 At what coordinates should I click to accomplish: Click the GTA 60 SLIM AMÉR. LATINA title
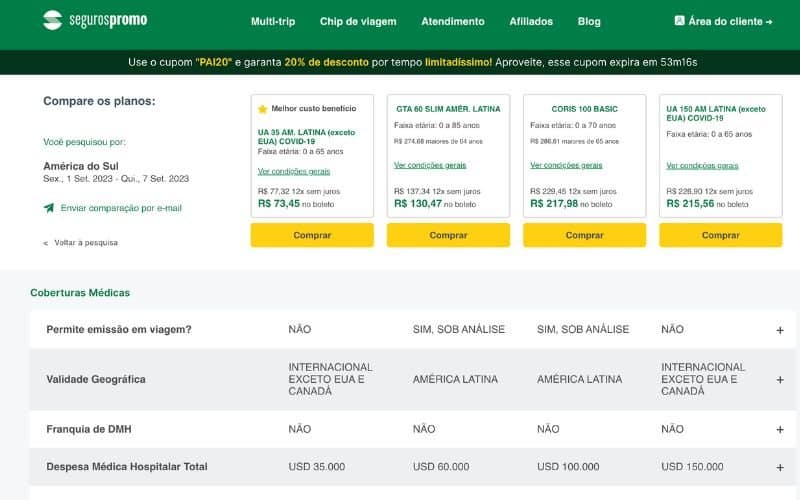point(448,109)
